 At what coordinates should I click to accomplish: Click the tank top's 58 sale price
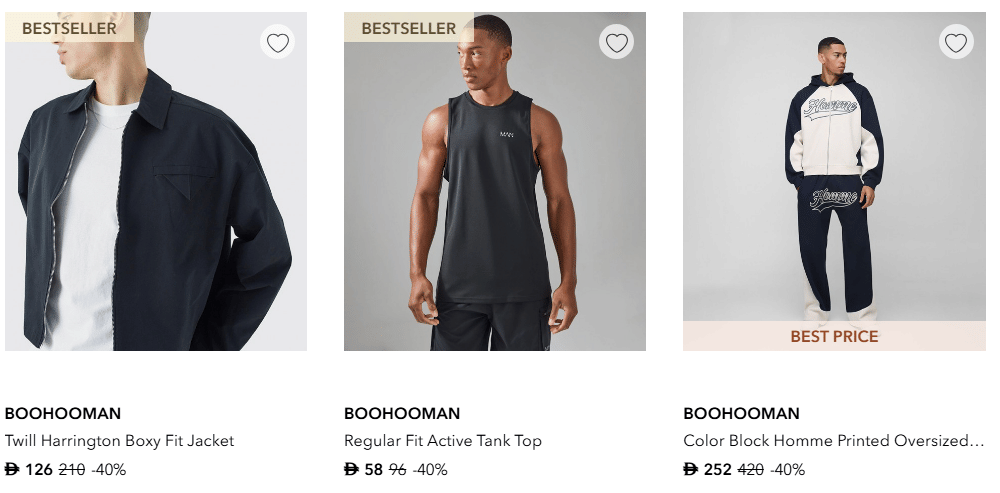click(373, 470)
